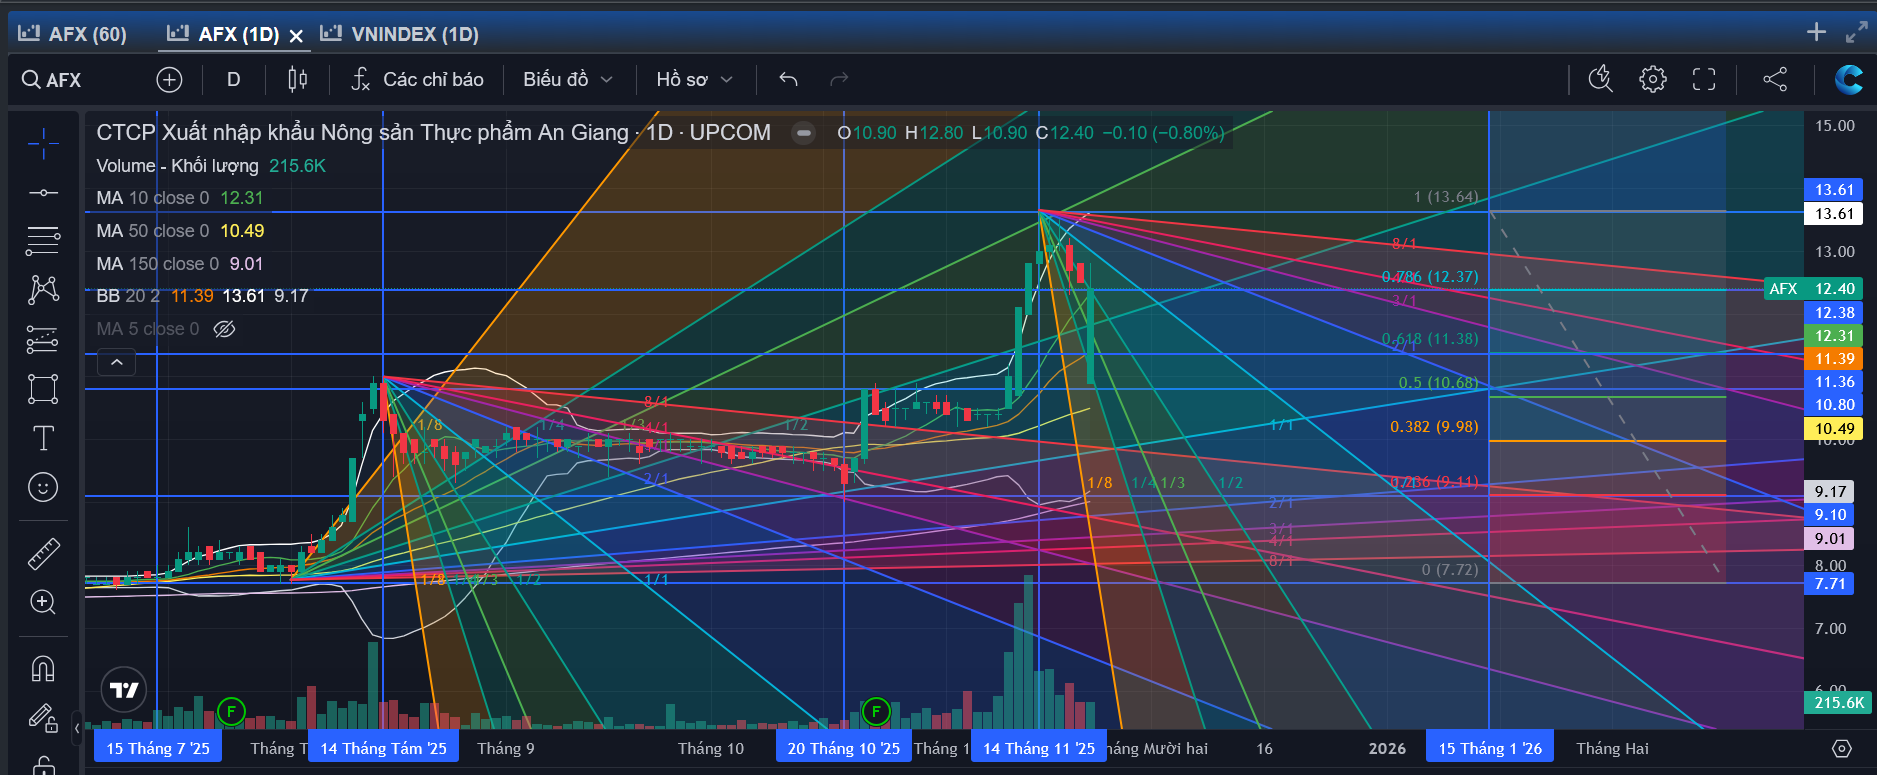The image size is (1877, 775).
Task: Show the hidden MA 5 indicator
Action: [225, 329]
